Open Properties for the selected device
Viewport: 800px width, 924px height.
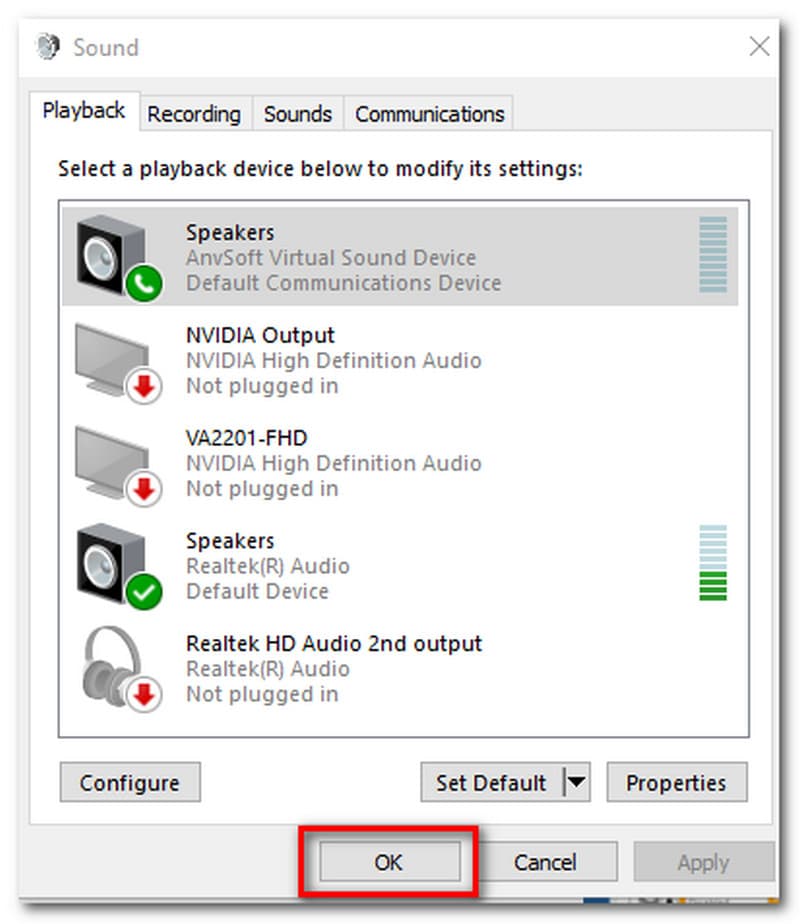pos(676,782)
